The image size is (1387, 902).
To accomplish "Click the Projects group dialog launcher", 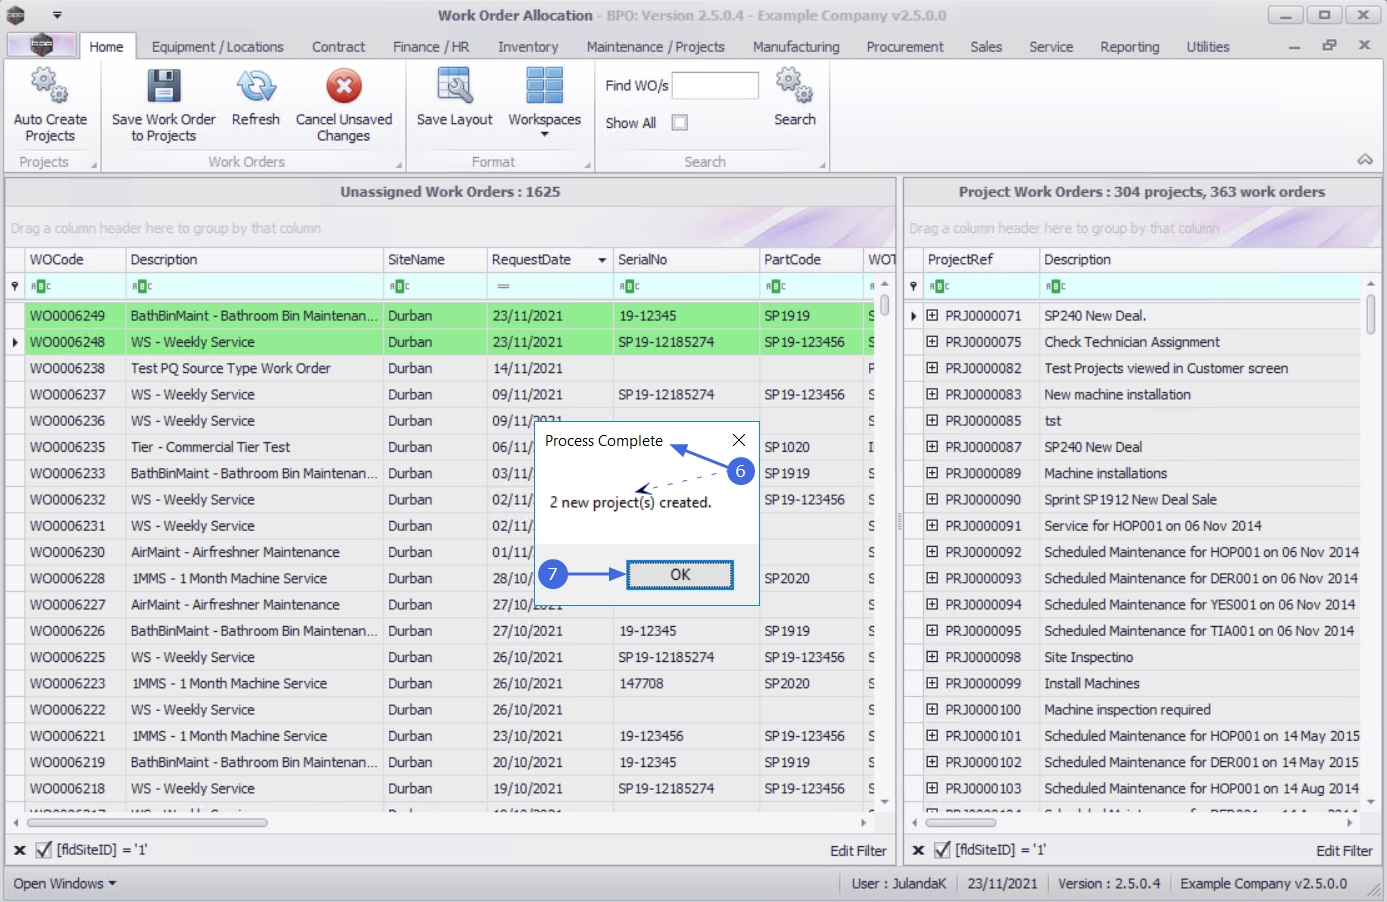I will point(94,165).
